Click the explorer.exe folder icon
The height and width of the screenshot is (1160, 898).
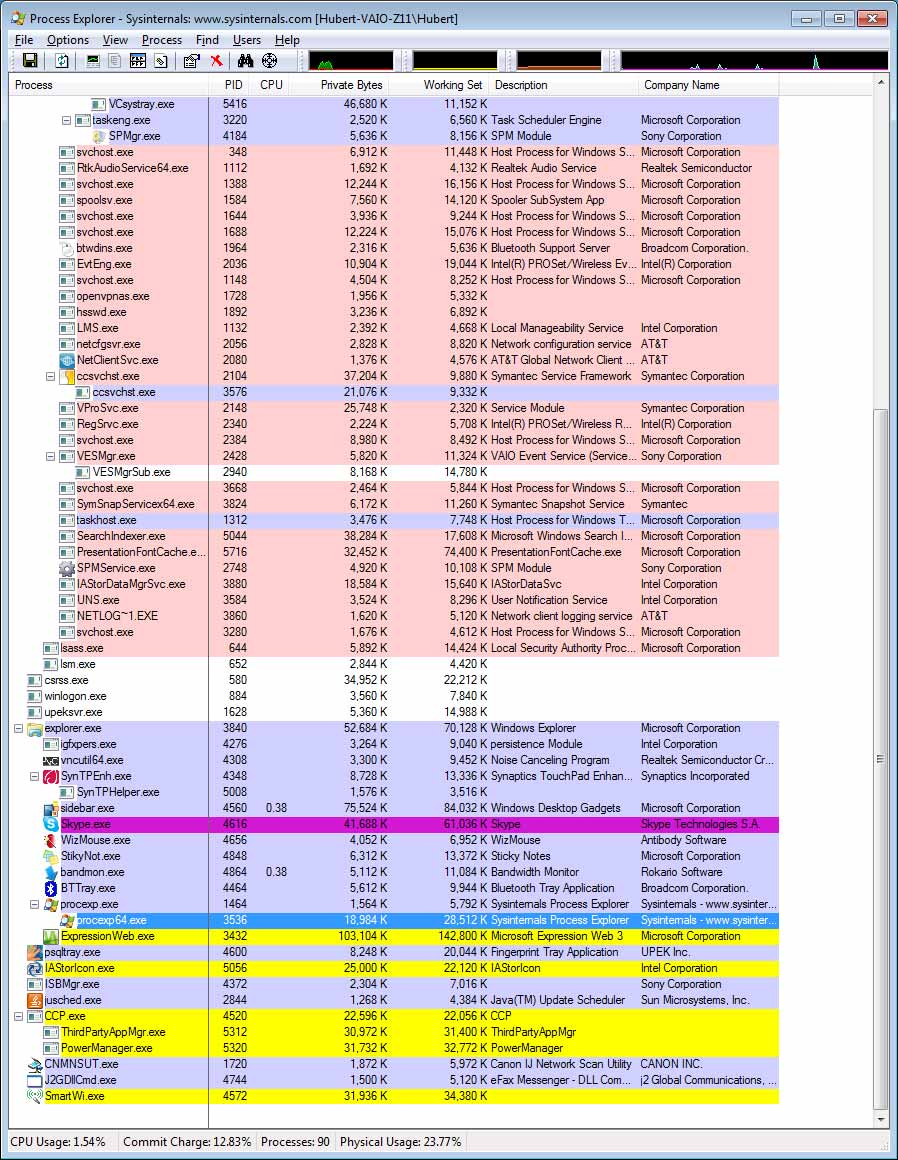pyautogui.click(x=35, y=729)
